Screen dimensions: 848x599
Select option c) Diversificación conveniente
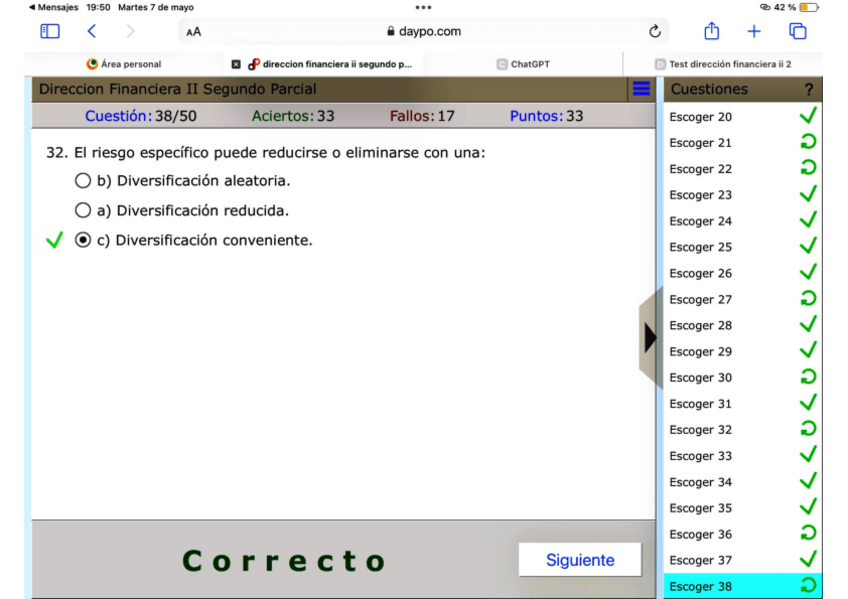[x=83, y=240]
